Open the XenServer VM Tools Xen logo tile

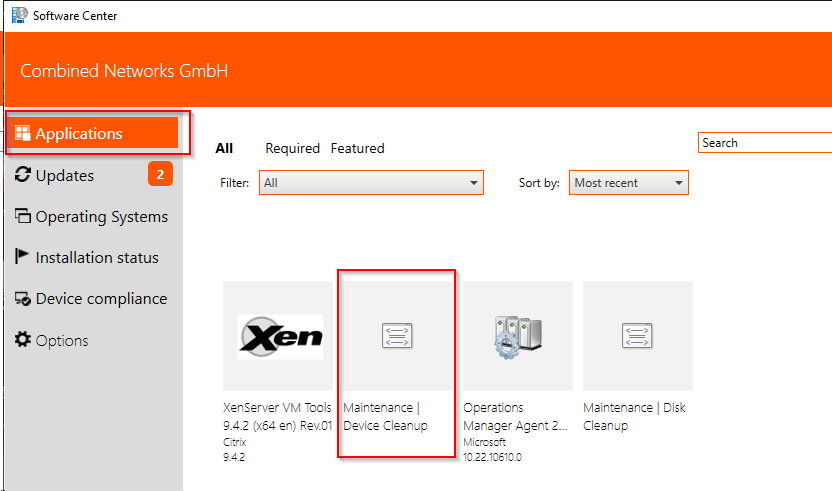click(x=278, y=336)
